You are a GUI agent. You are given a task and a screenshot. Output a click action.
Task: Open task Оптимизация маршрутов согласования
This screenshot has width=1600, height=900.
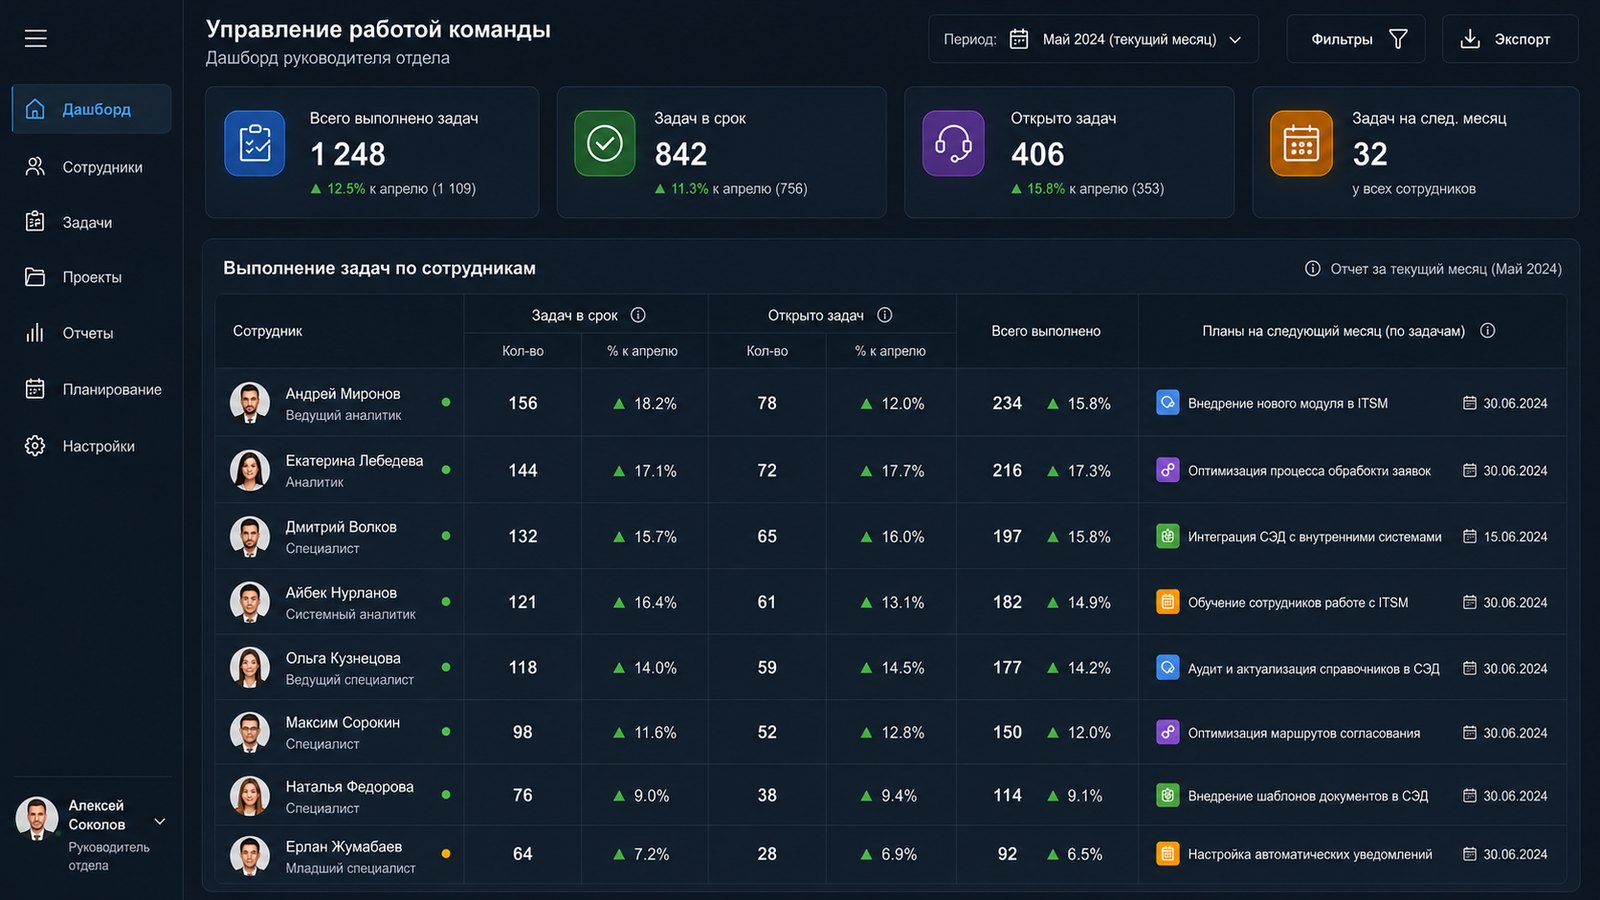point(1304,734)
